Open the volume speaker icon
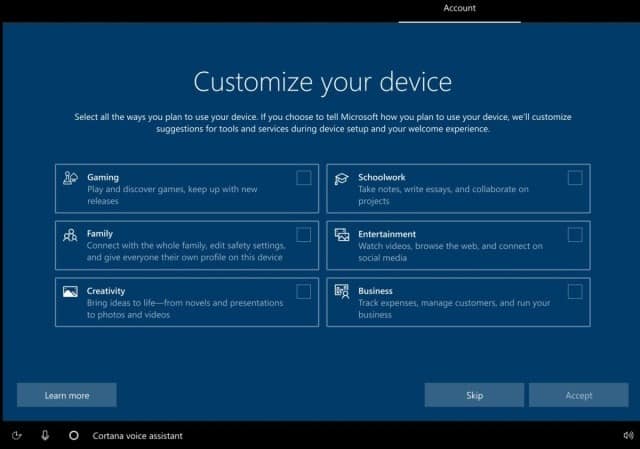This screenshot has height=449, width=640. (629, 436)
